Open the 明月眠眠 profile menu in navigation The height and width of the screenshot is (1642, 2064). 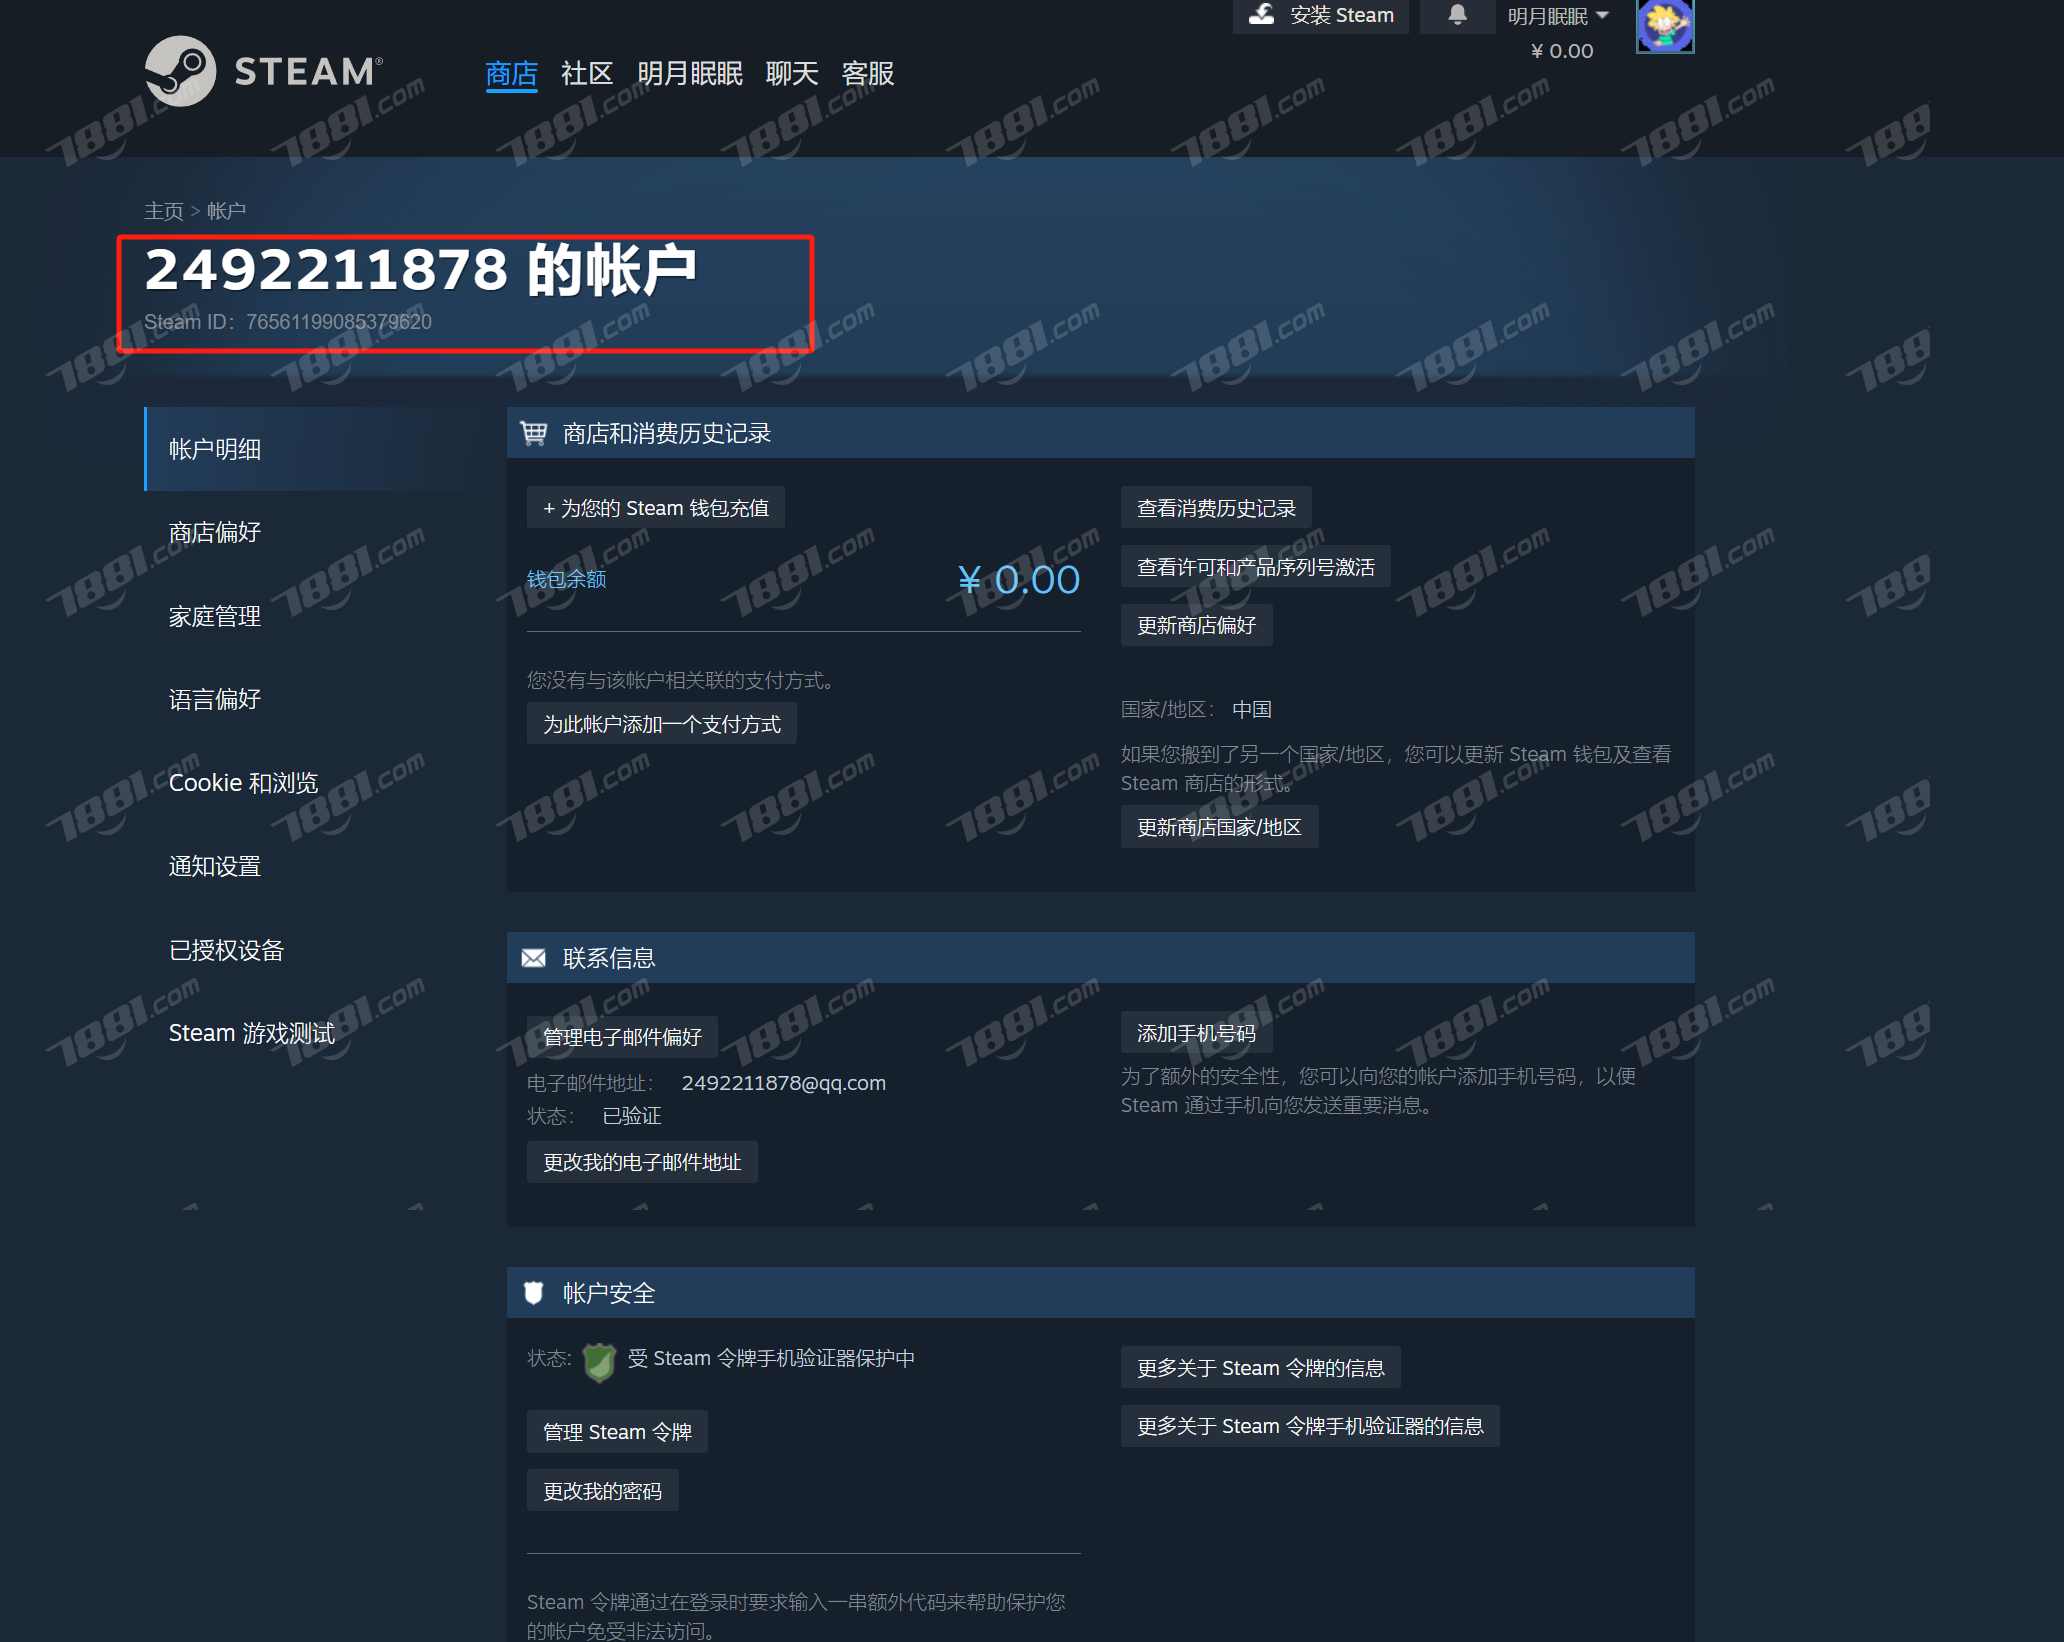690,74
